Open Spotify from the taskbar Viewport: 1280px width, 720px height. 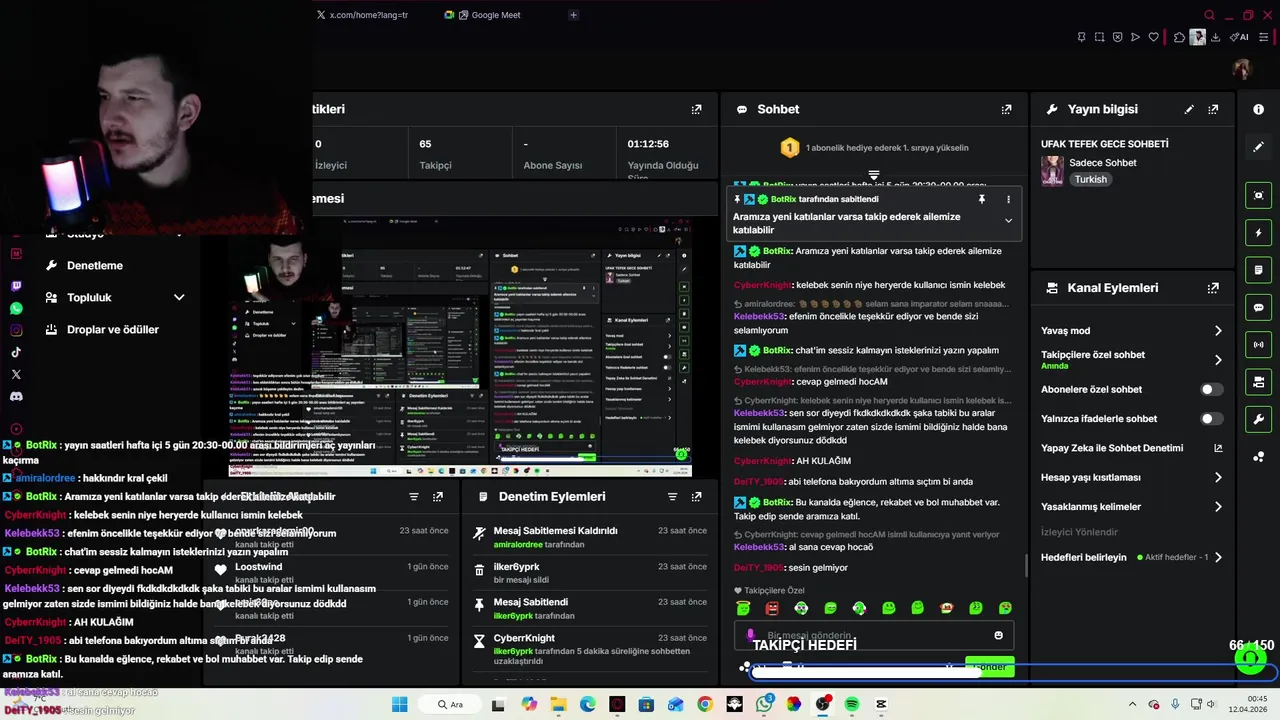tap(852, 704)
